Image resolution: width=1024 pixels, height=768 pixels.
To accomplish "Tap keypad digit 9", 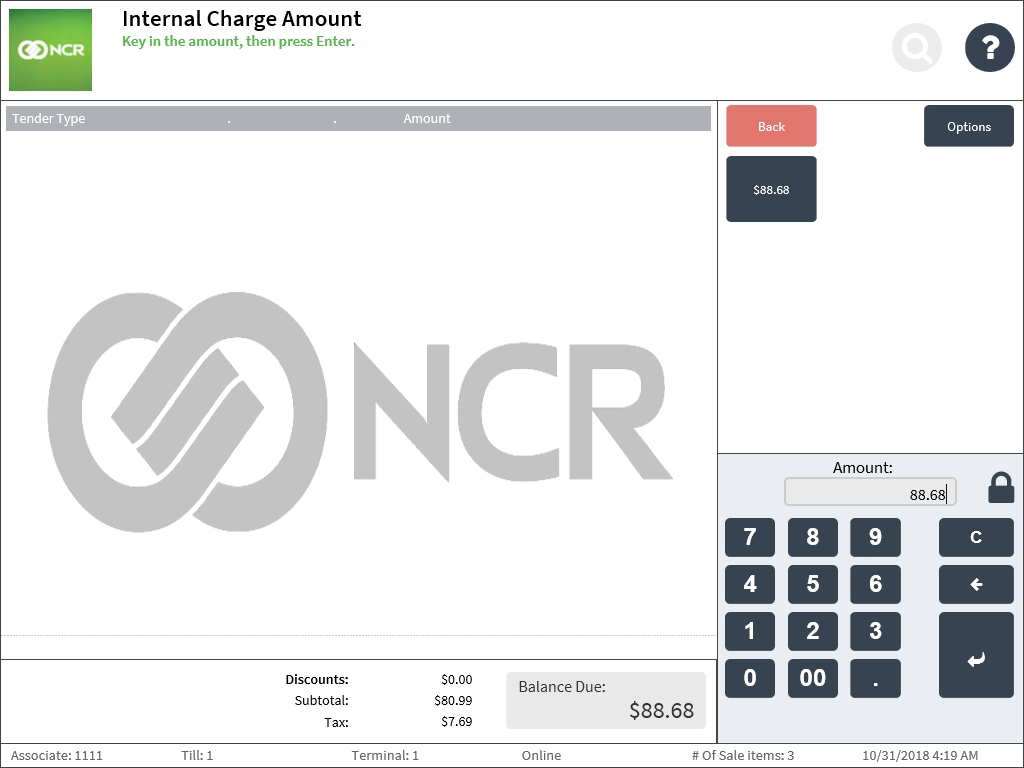I will (875, 537).
